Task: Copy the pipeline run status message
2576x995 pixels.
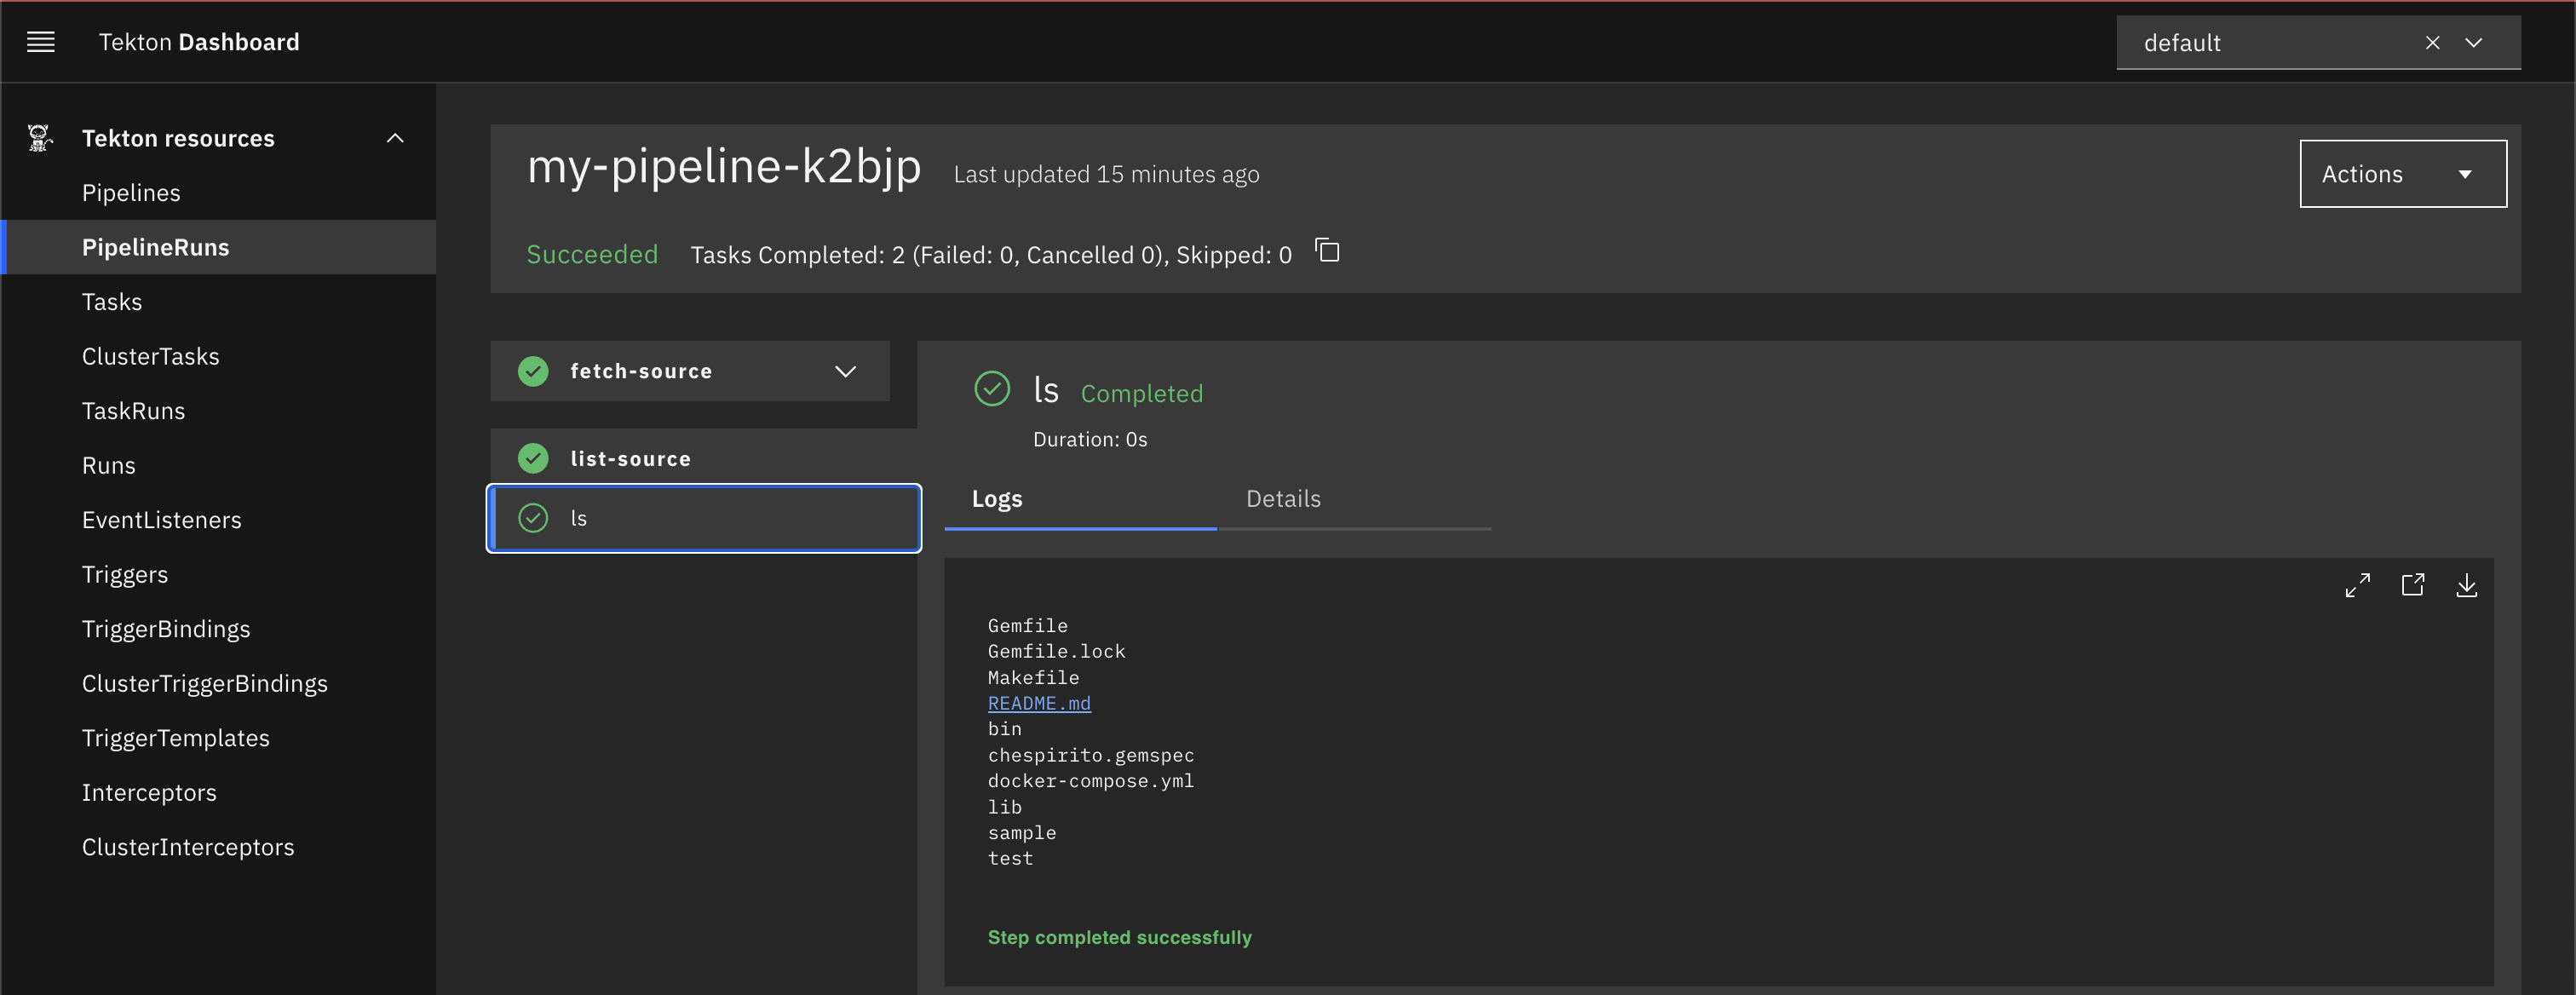Action: (x=1327, y=251)
